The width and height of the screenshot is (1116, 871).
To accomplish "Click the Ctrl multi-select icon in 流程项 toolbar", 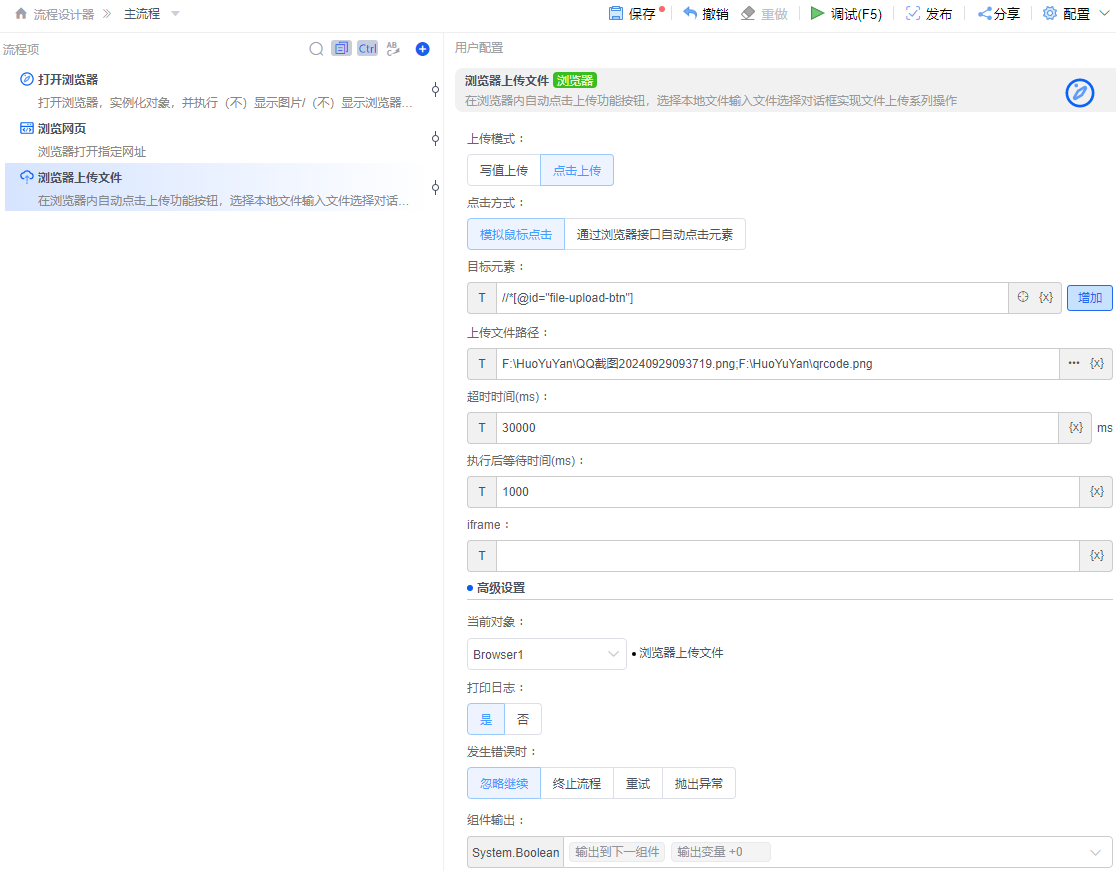I will 366,48.
